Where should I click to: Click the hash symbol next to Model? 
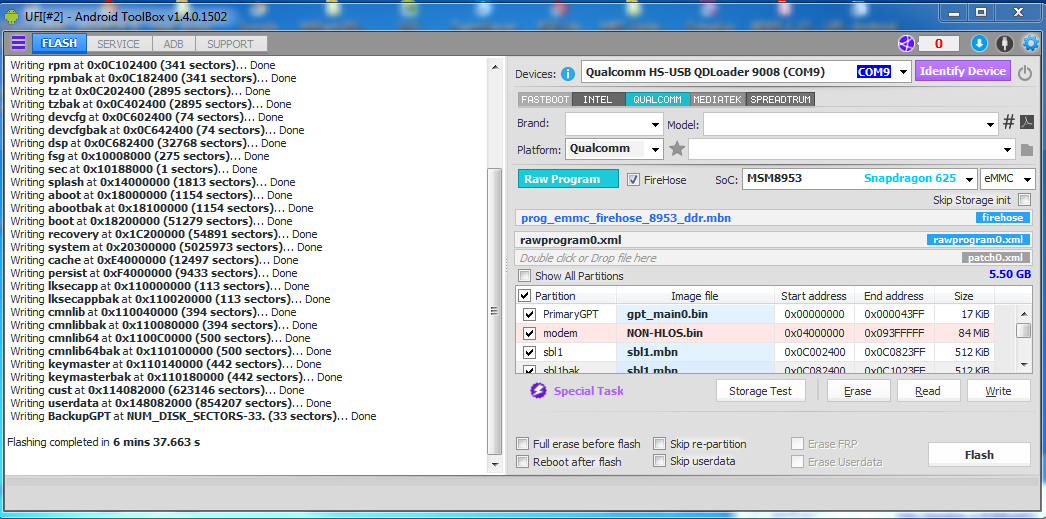pyautogui.click(x=1009, y=122)
